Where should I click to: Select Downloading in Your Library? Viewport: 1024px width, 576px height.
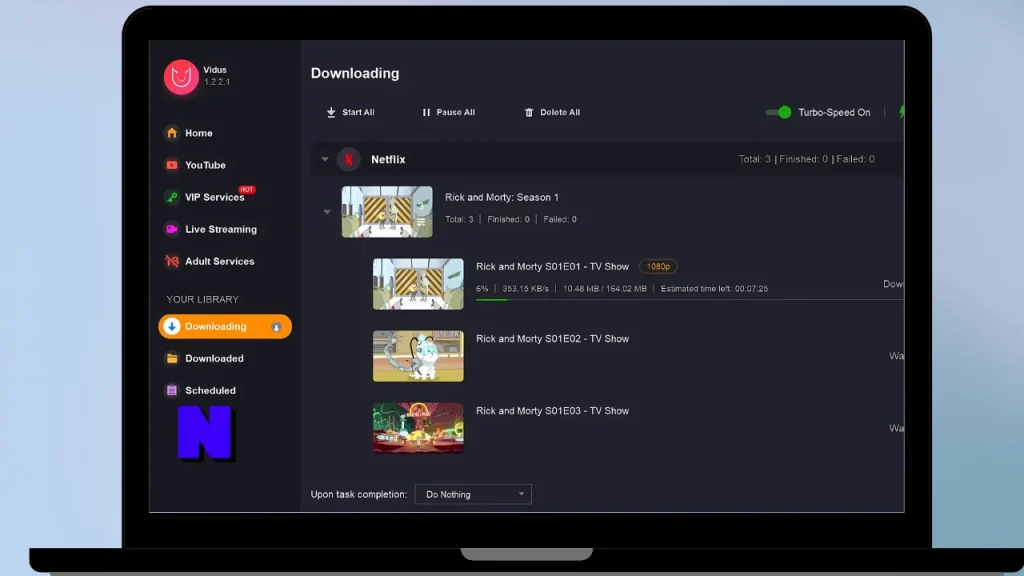pyautogui.click(x=225, y=327)
